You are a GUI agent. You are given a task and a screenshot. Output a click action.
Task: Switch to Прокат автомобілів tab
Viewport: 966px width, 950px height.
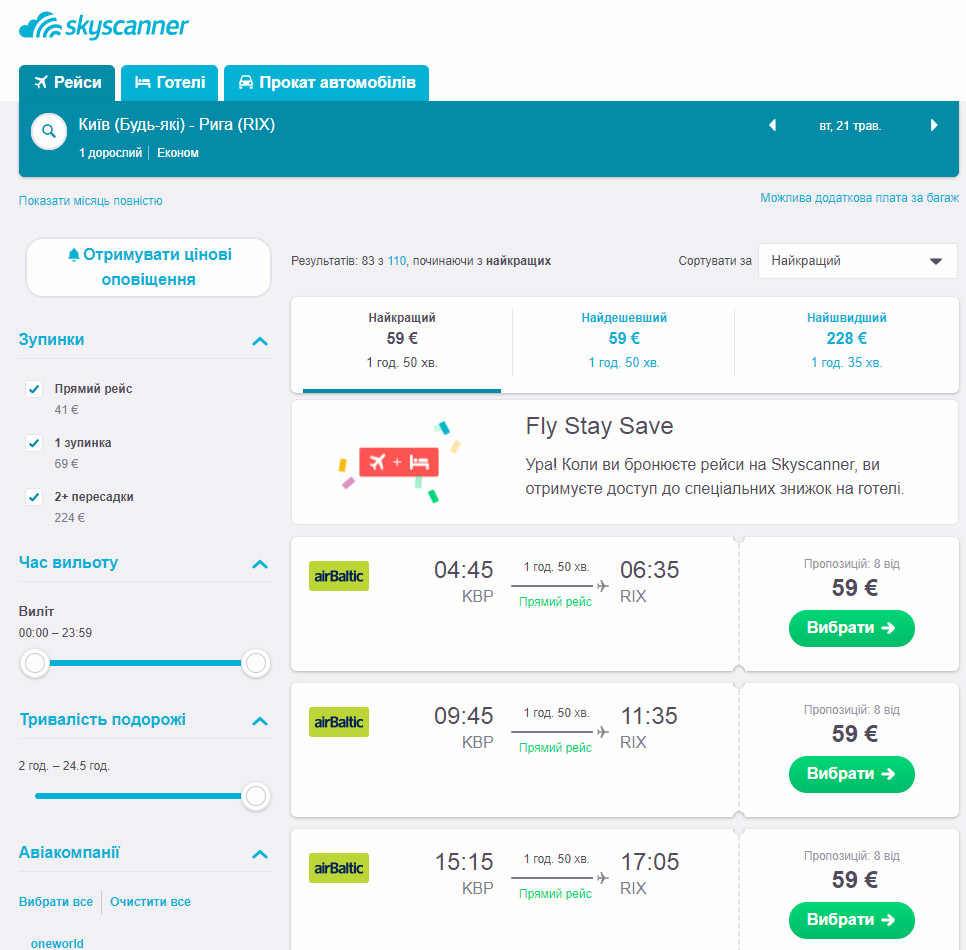(327, 83)
